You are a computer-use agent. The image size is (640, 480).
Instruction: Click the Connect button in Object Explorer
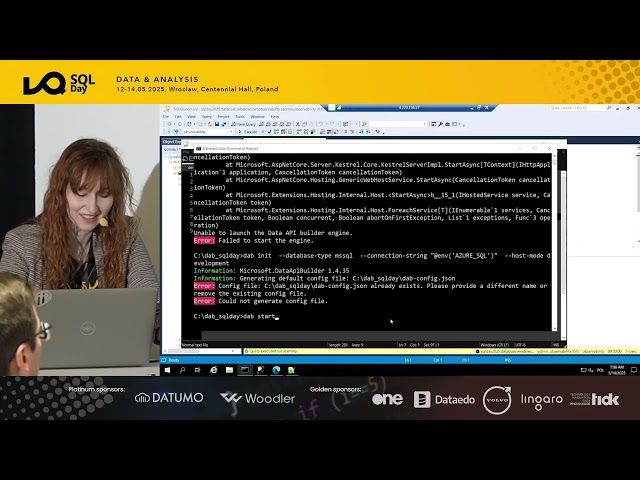click(171, 149)
